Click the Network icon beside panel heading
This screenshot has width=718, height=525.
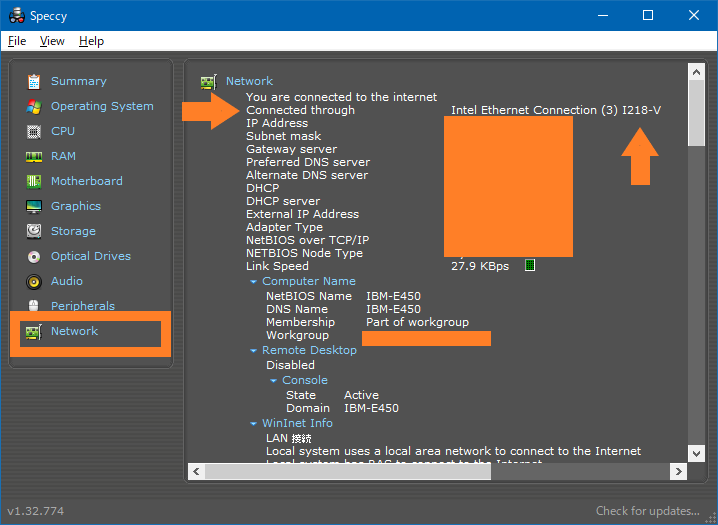click(x=209, y=82)
